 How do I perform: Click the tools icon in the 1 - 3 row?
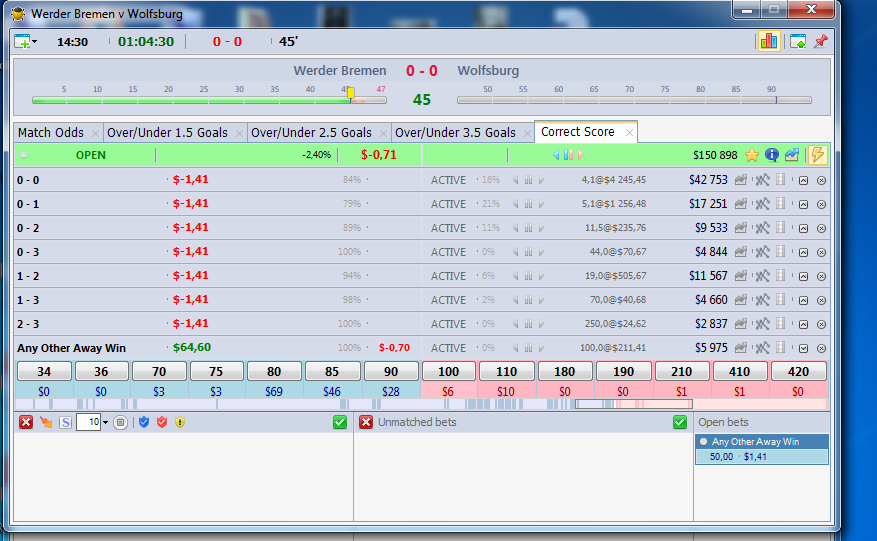pos(762,300)
